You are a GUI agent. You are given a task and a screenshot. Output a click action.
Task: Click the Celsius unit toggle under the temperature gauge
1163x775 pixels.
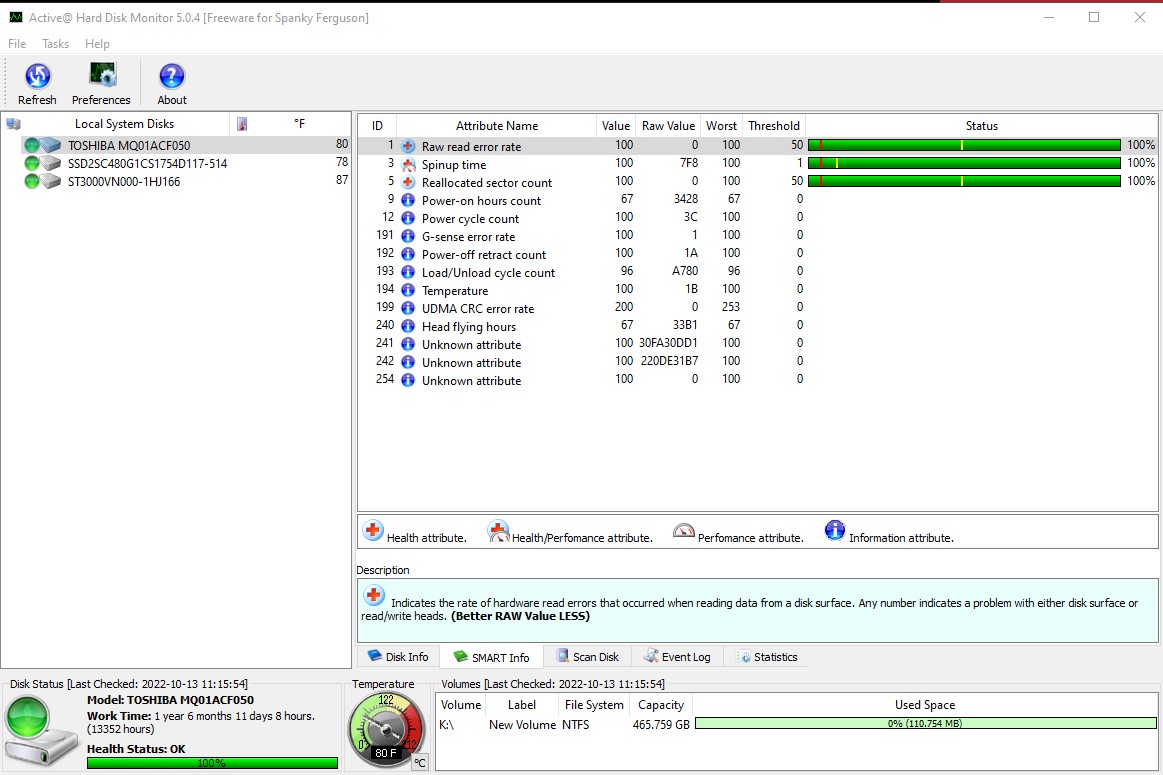coord(420,763)
